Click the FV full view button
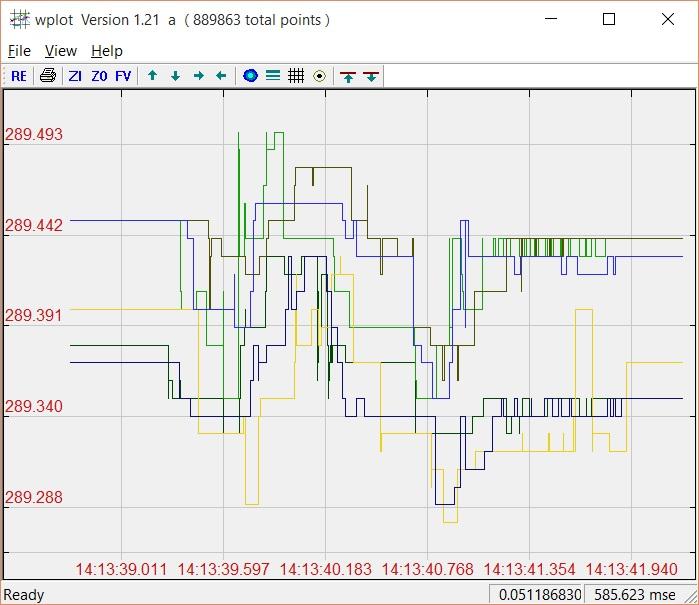699x605 pixels. pos(123,76)
